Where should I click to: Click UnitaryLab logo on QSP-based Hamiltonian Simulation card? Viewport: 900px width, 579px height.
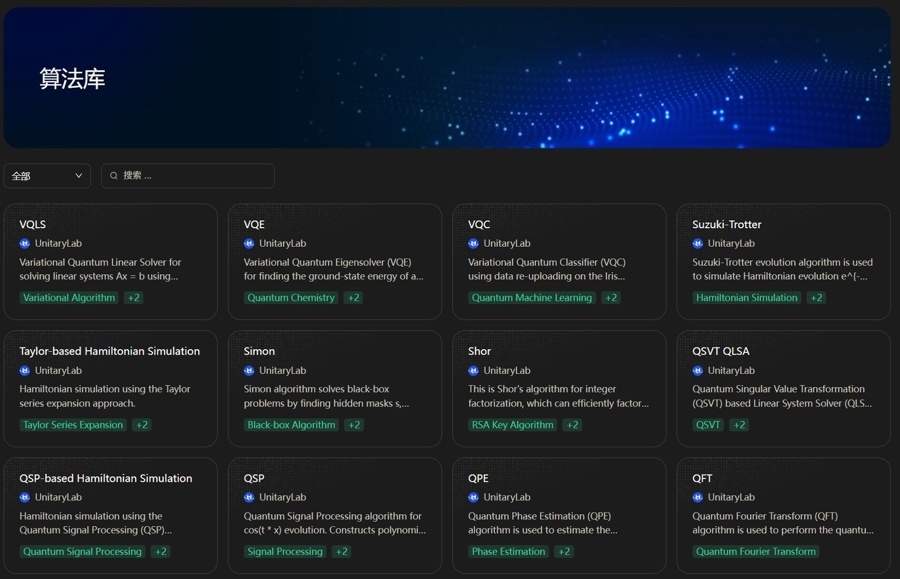pyautogui.click(x=25, y=497)
